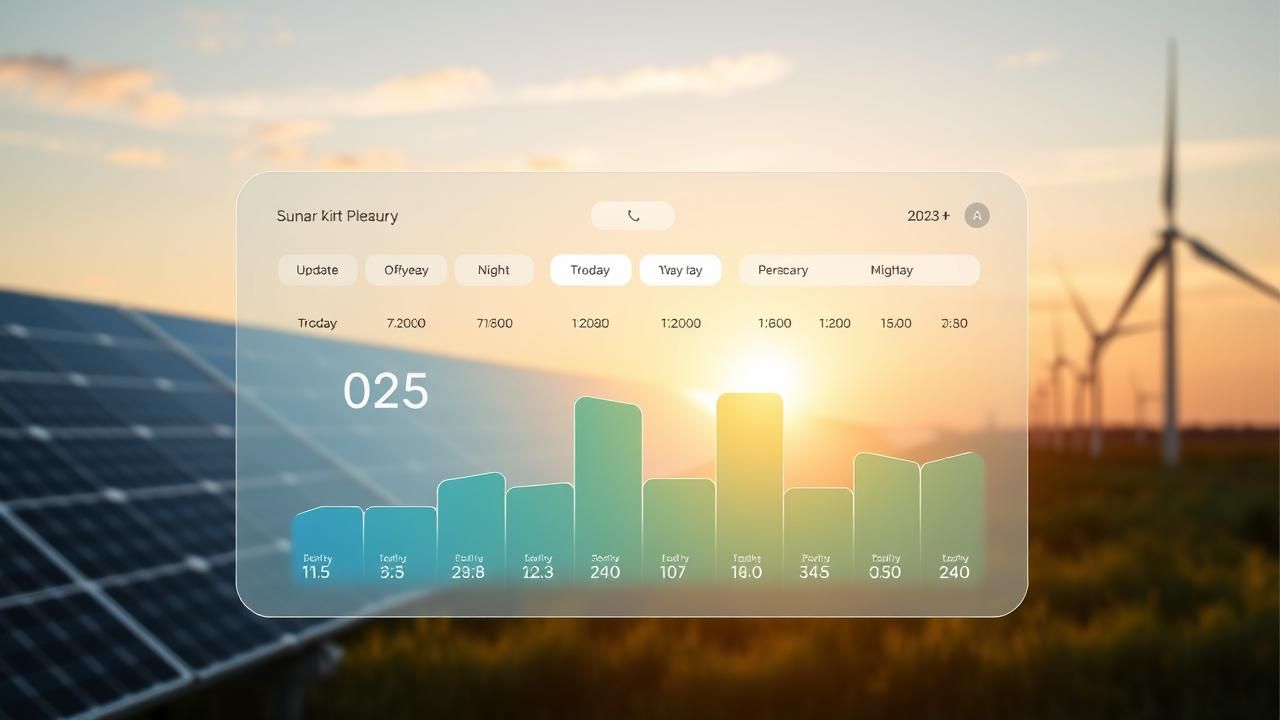
Task: Click the large 025 readout
Action: click(x=386, y=391)
